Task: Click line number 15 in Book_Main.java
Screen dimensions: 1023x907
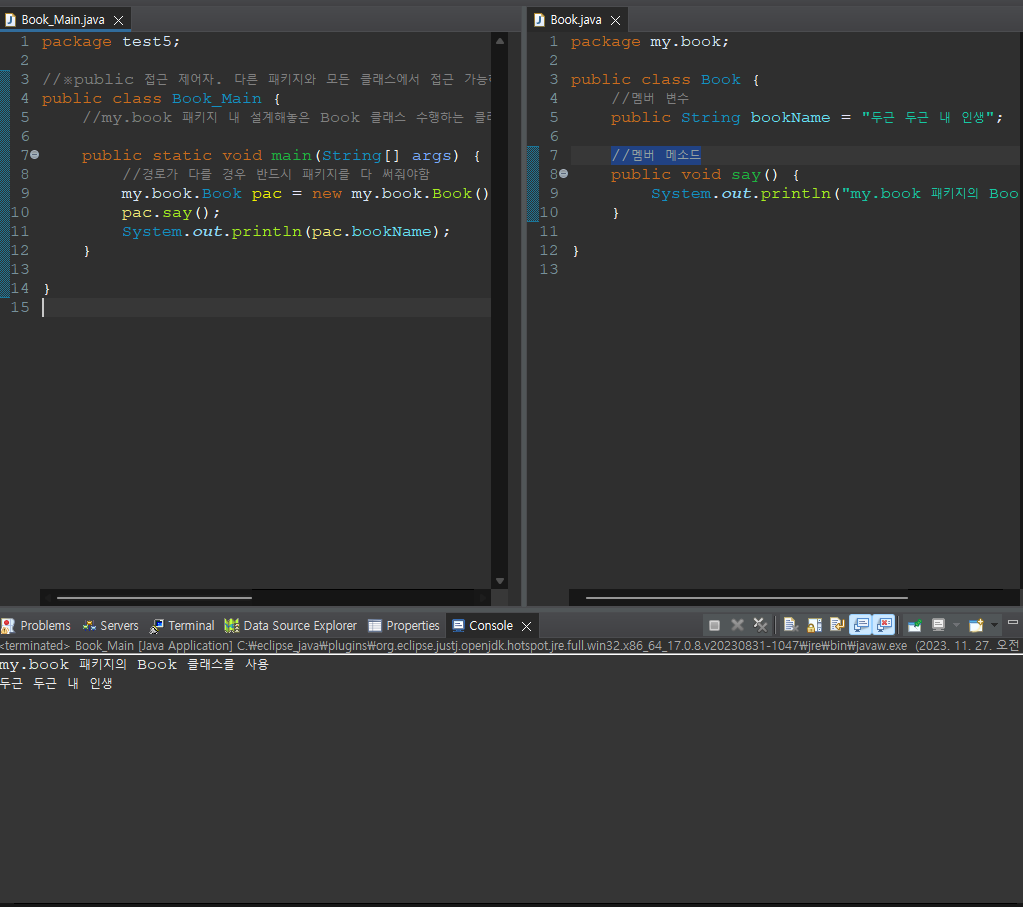Action: pos(20,307)
